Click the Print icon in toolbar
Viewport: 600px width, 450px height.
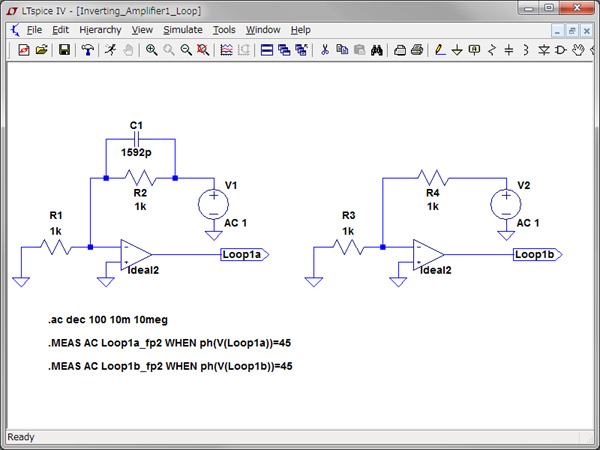pos(416,50)
